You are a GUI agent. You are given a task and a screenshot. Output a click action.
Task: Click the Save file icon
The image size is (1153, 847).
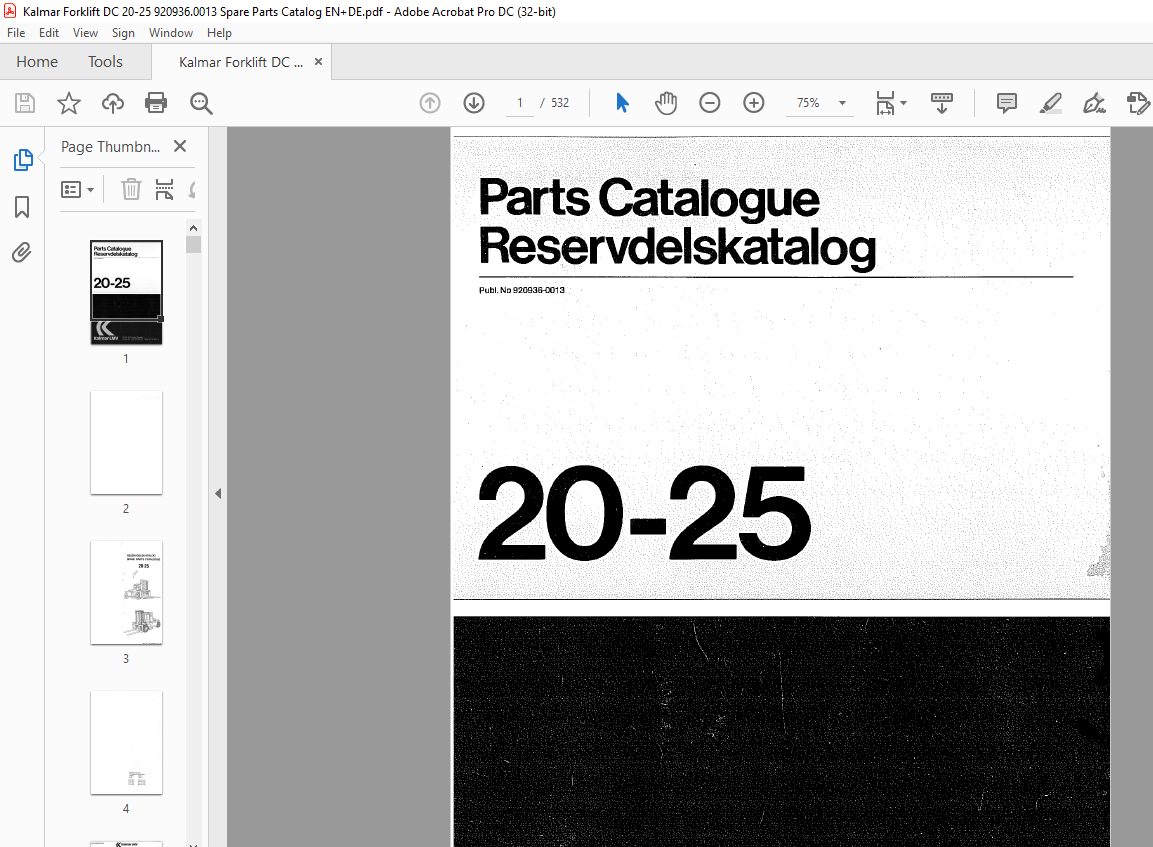pyautogui.click(x=25, y=103)
